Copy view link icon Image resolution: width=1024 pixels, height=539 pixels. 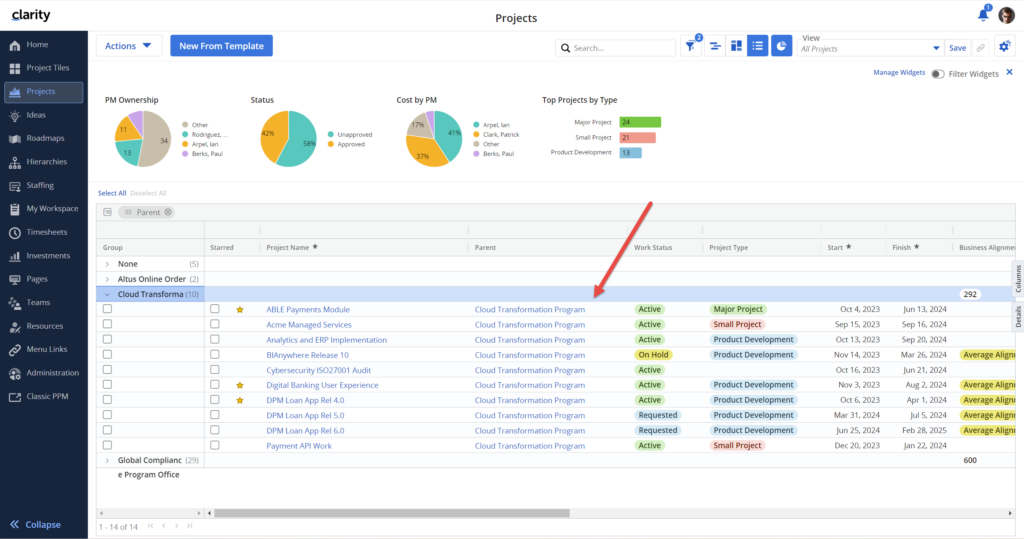(980, 48)
